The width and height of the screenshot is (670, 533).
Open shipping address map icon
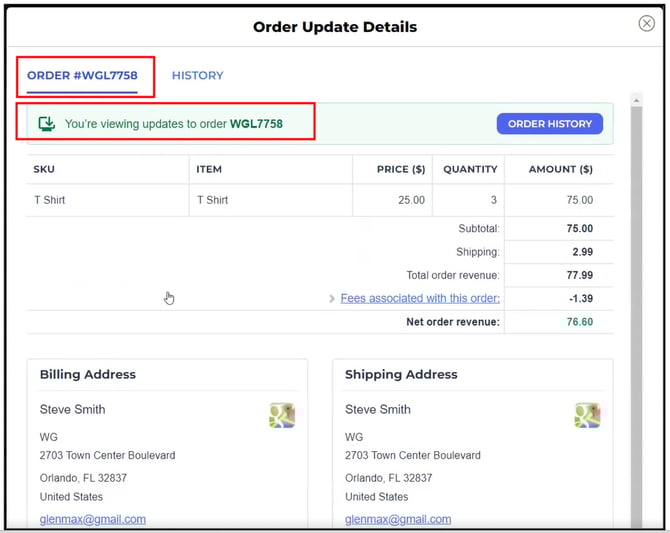tap(588, 415)
